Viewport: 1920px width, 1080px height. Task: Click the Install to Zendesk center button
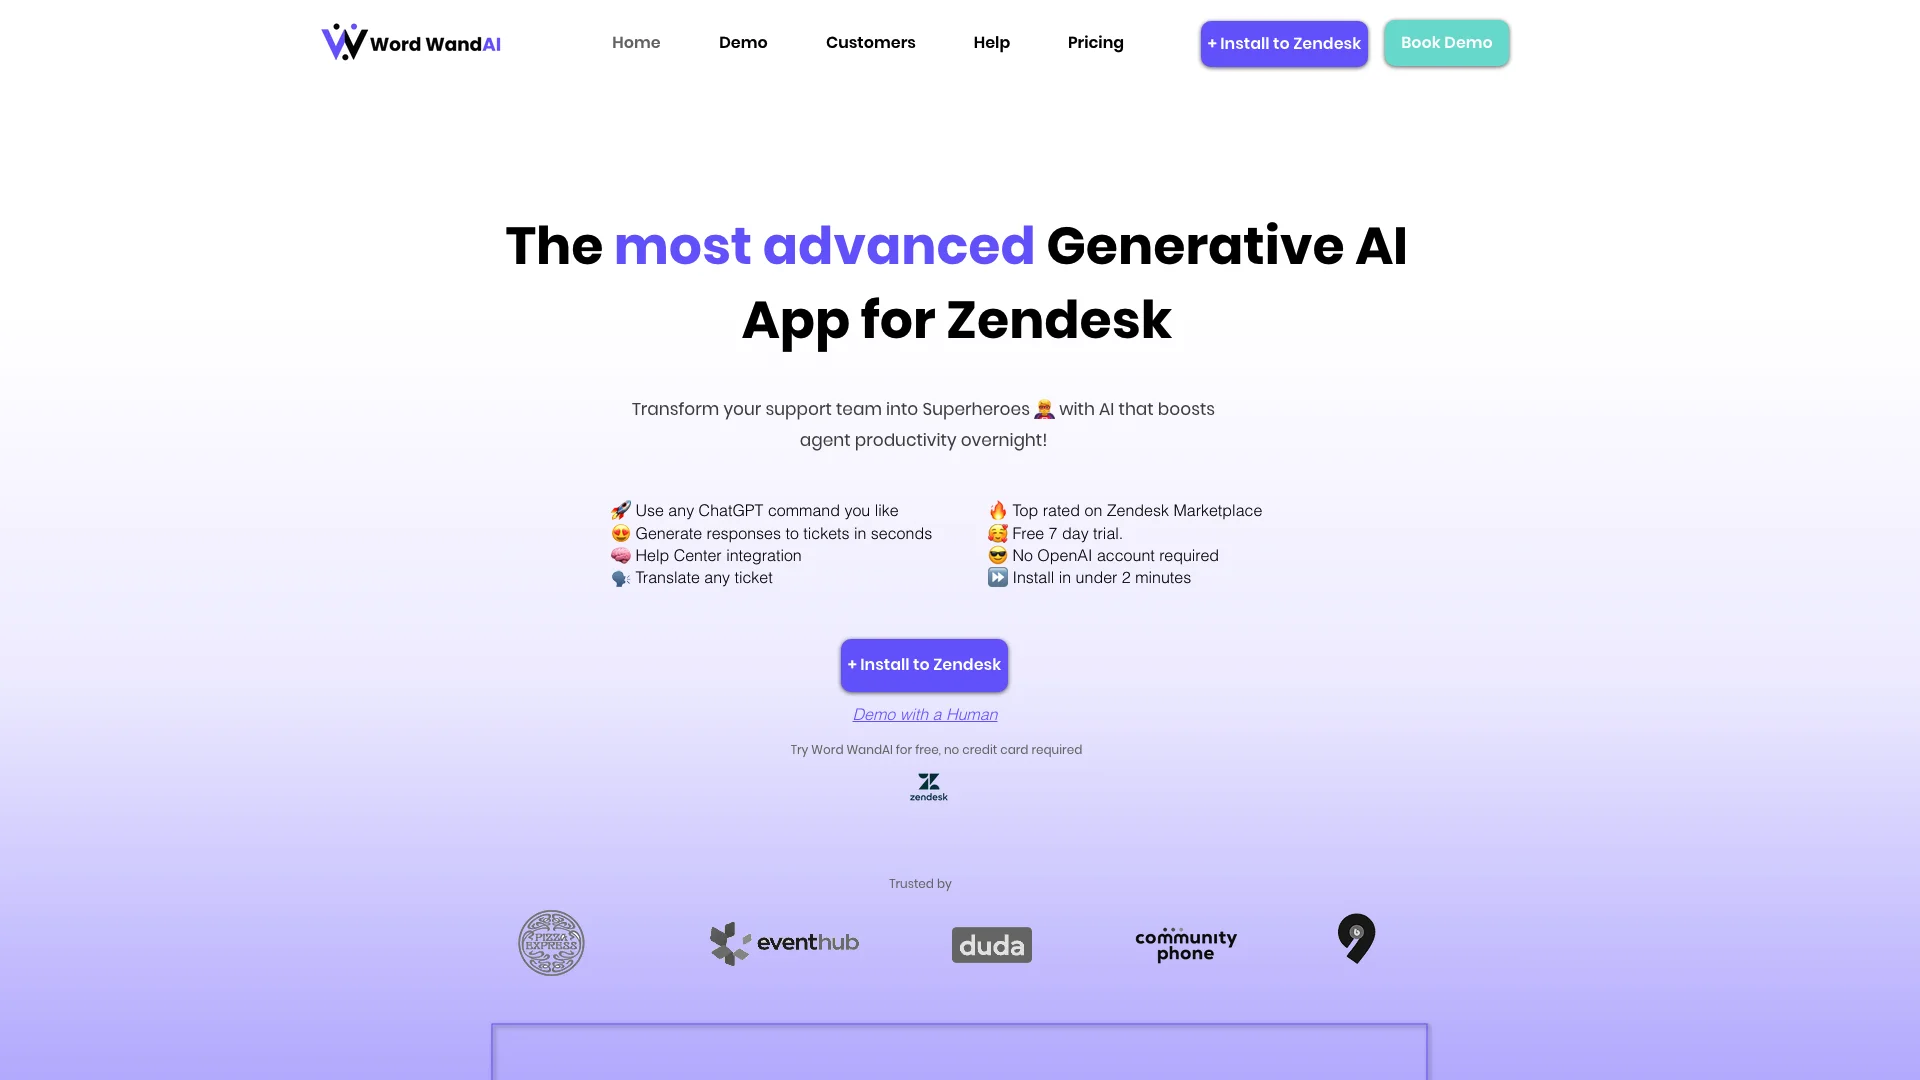tap(923, 665)
